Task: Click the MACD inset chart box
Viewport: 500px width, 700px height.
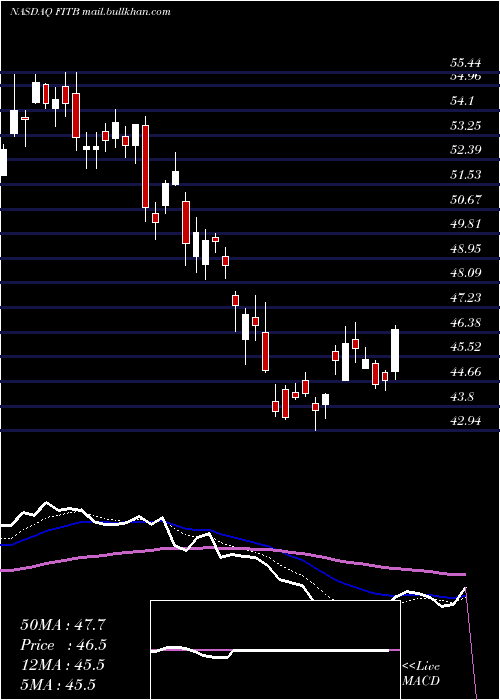Action: 275,650
